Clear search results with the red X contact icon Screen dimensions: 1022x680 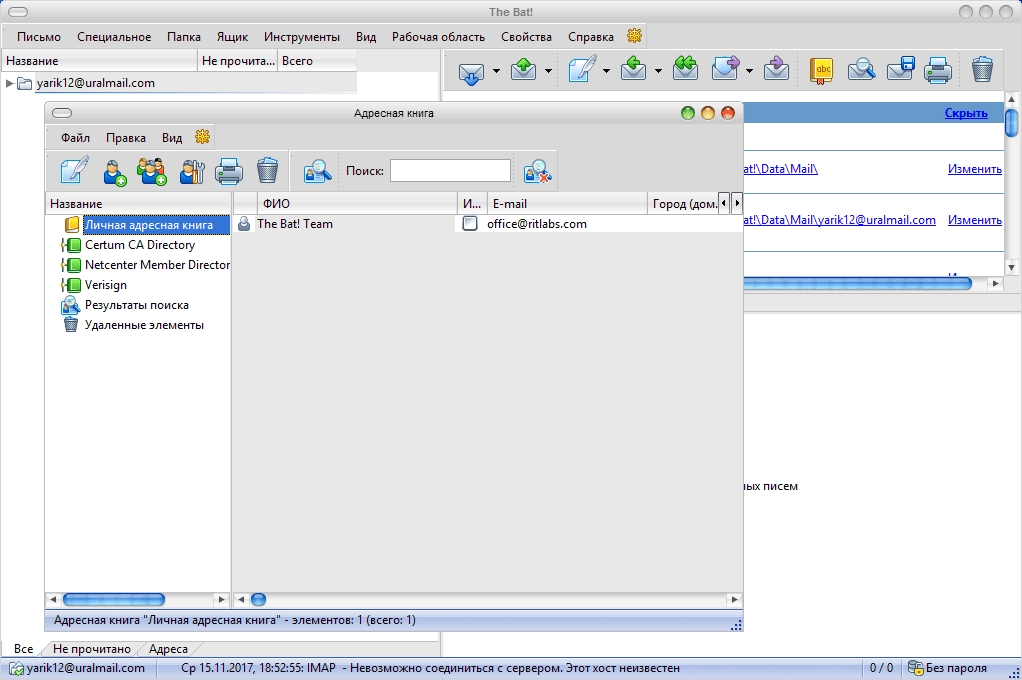click(538, 171)
